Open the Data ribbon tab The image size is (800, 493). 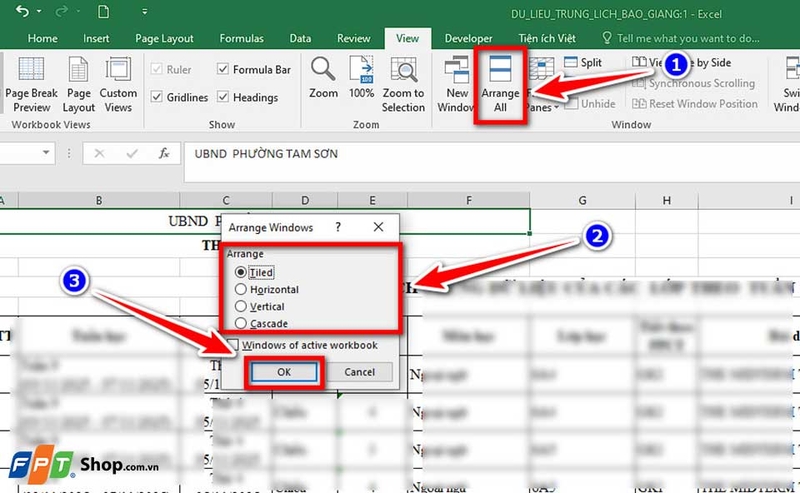(300, 38)
